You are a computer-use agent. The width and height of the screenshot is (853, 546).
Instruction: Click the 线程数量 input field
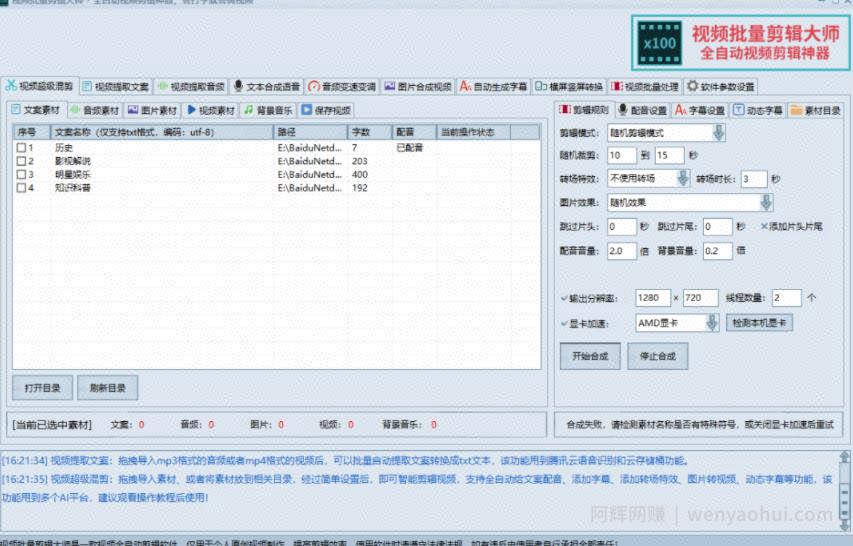tap(786, 297)
